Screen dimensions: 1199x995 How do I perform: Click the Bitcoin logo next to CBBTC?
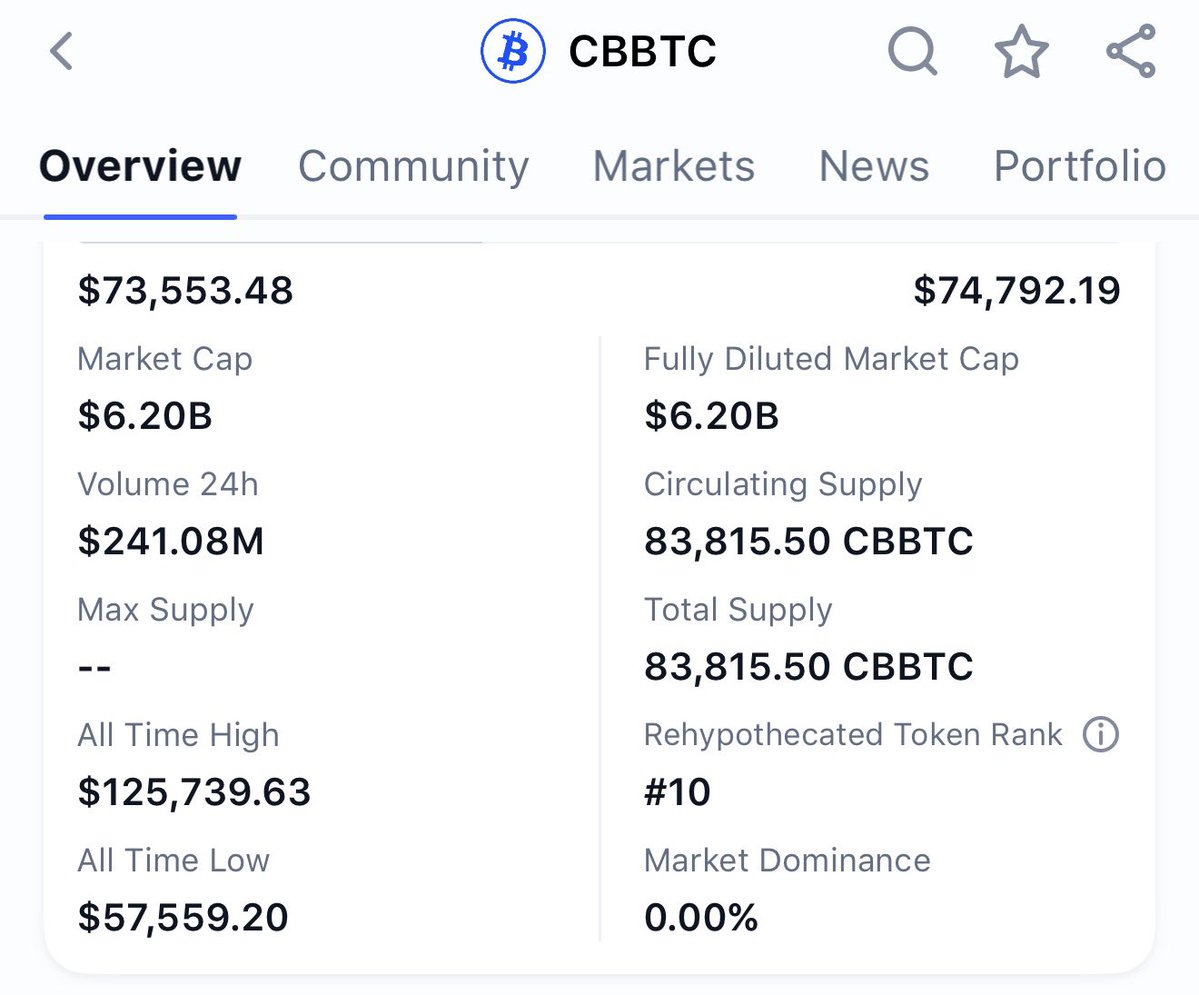click(x=512, y=49)
